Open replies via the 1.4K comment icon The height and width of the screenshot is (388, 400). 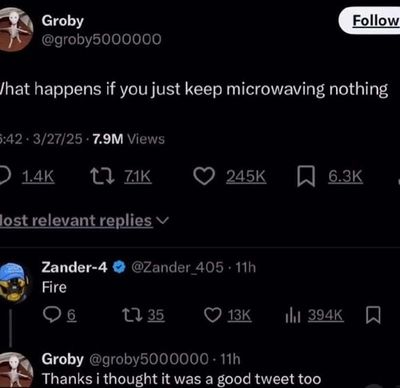(x=5, y=176)
